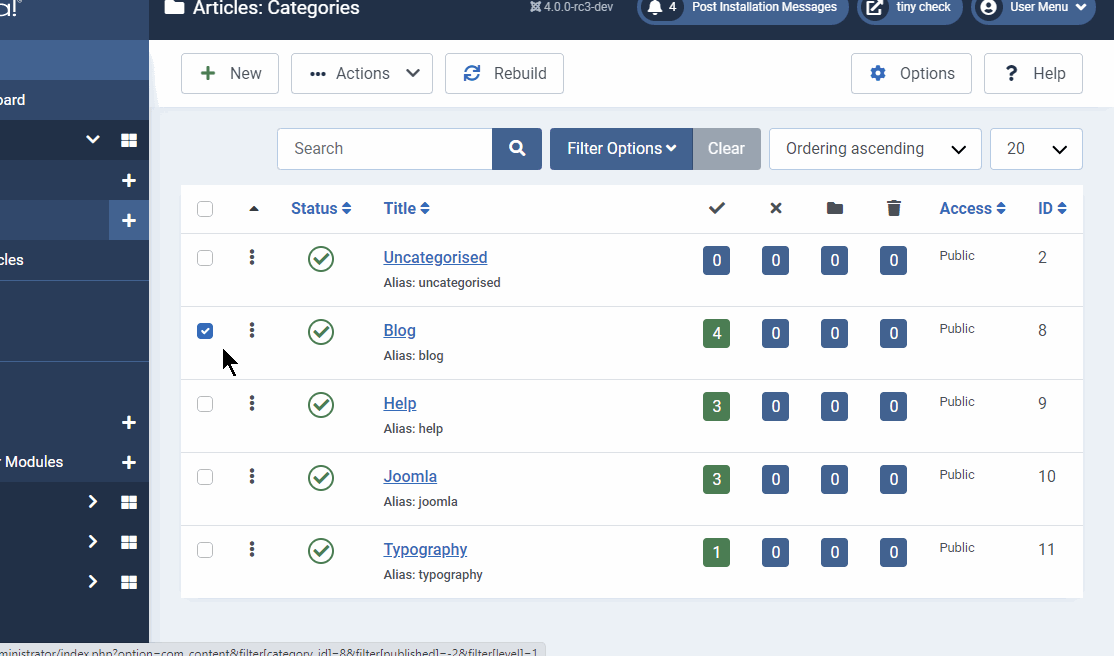Sort table by Access column
The image size is (1114, 656).
point(973,208)
